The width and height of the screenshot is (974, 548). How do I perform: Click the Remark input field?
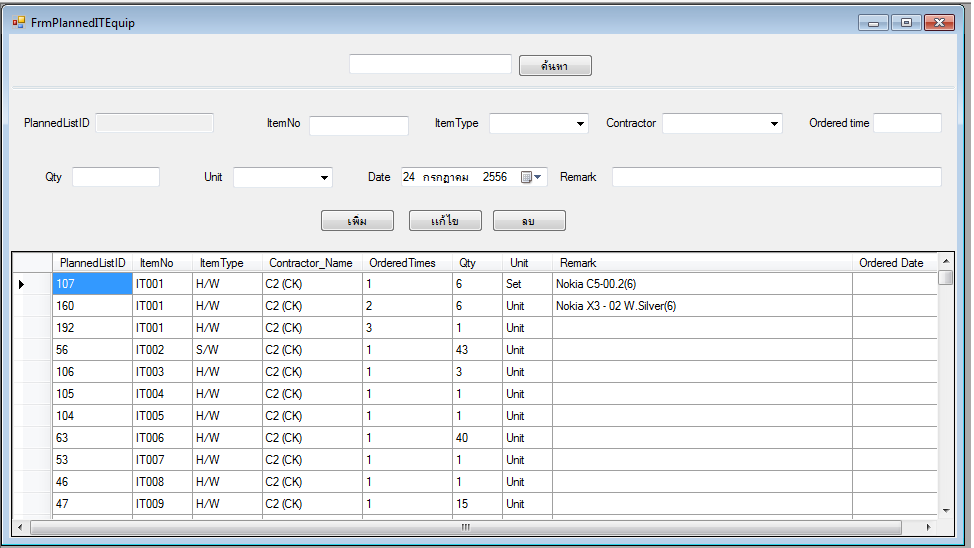tap(777, 177)
